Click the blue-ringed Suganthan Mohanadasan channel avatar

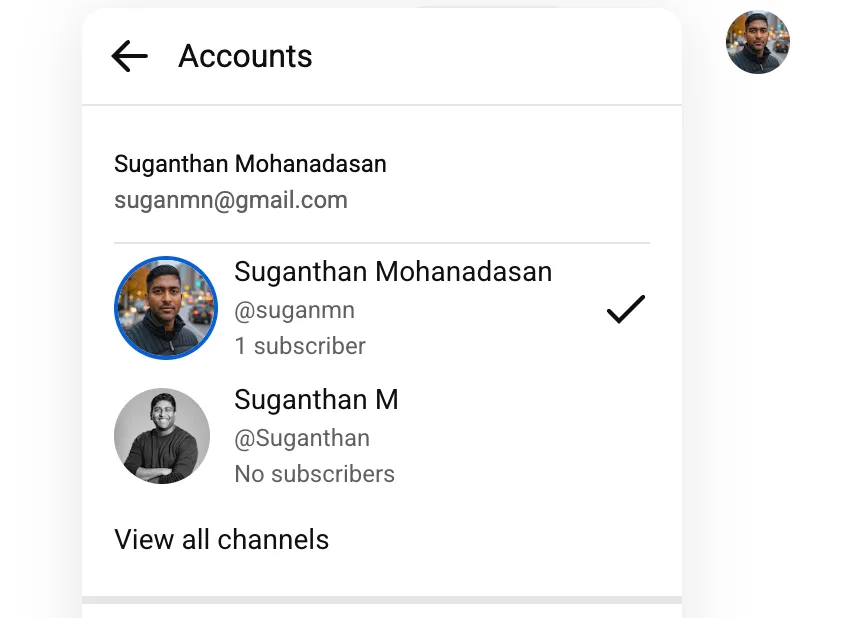point(166,308)
